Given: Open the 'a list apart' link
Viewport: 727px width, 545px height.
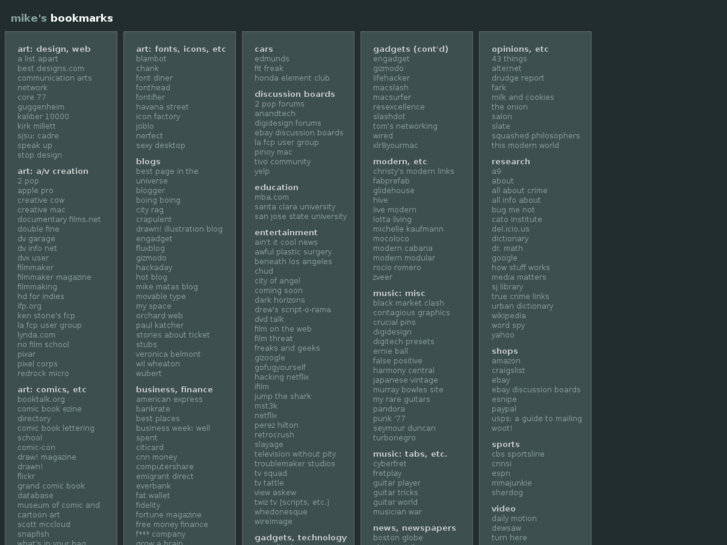Looking at the screenshot, I should point(37,59).
